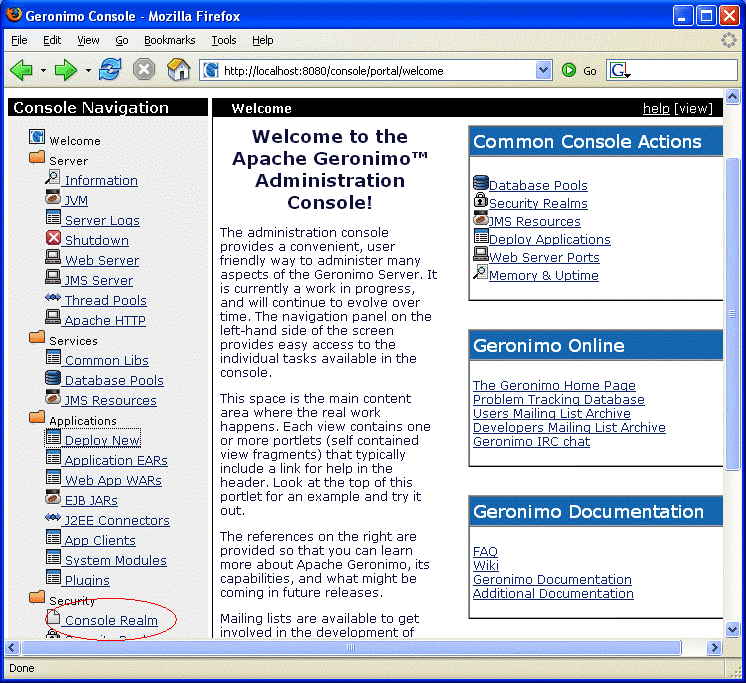
Task: Click the red X Shutdown icon
Action: tap(53, 237)
